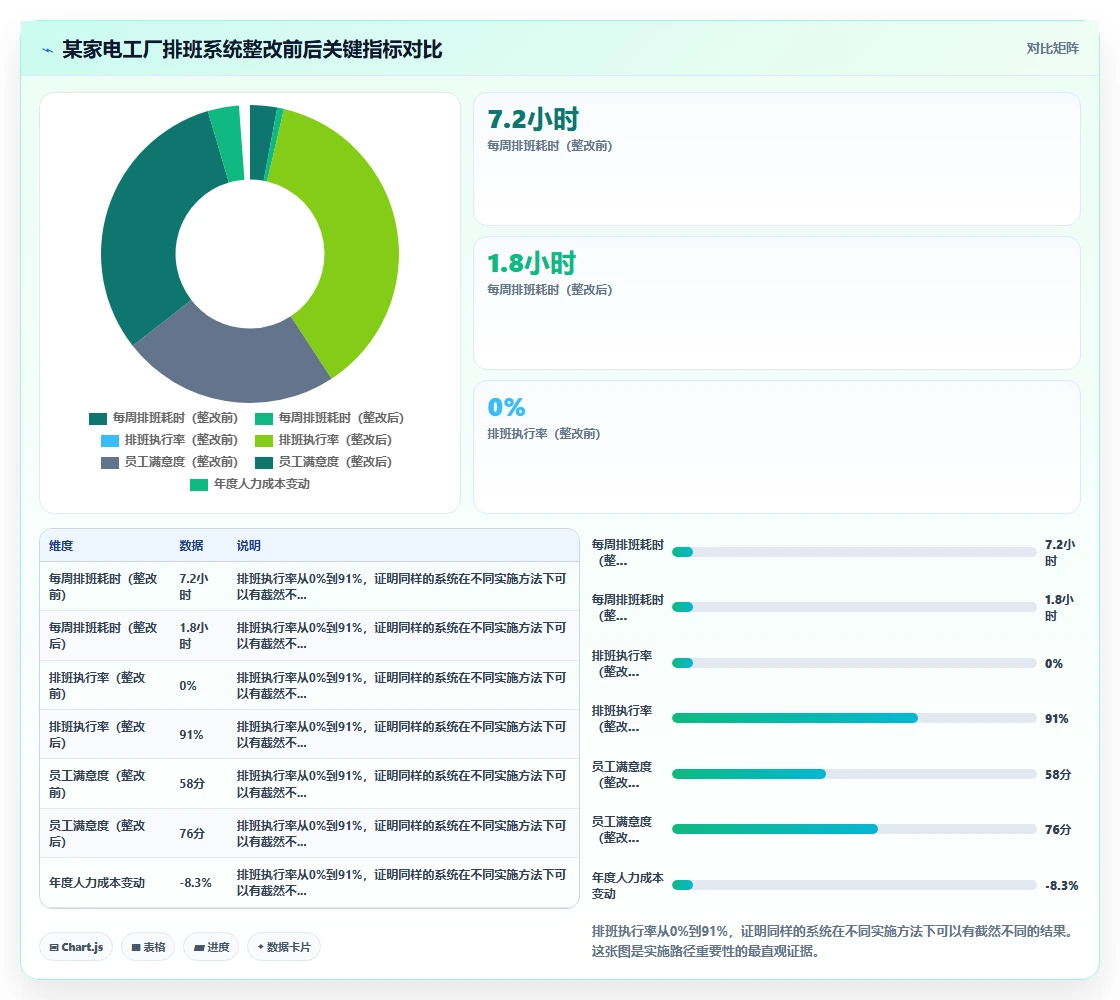Click the -8.3% 年度人力成本变动 progress bar
The image size is (1120, 1000).
854,885
